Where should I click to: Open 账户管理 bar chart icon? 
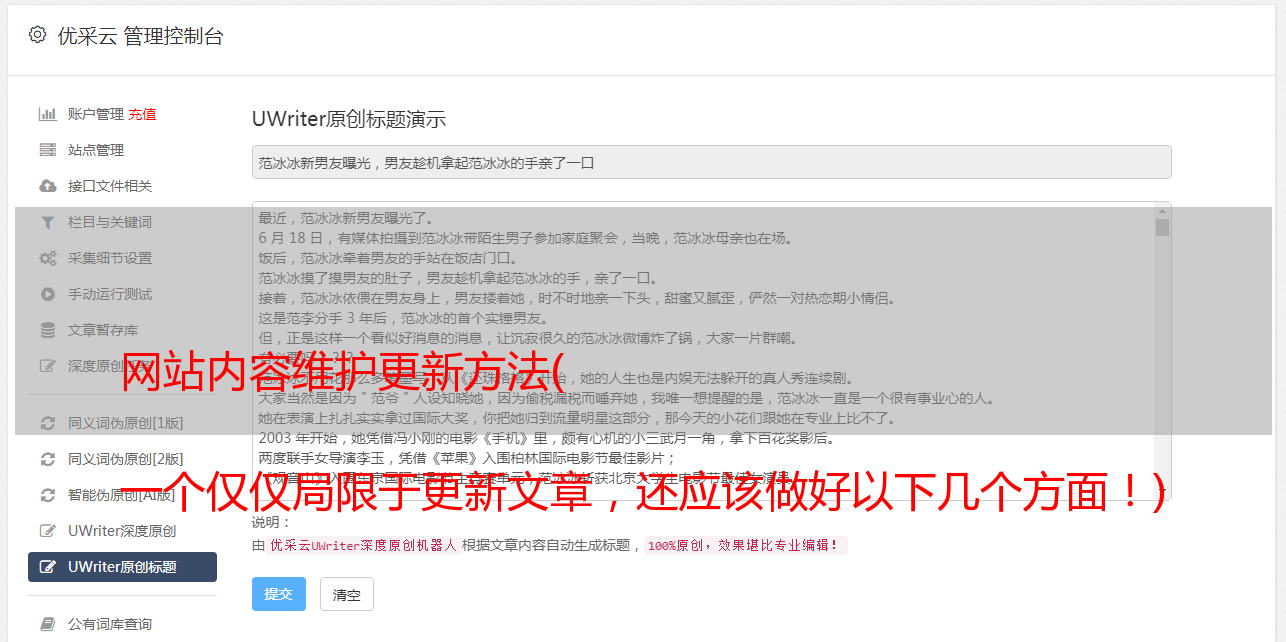point(47,114)
